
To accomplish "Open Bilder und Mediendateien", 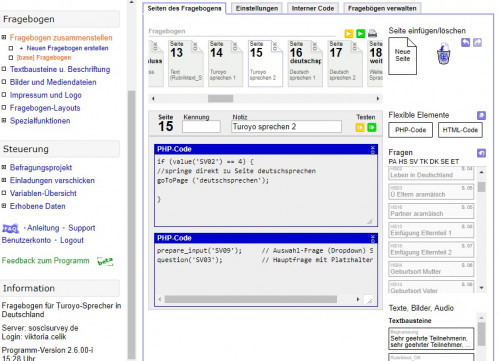I will [x=53, y=82].
